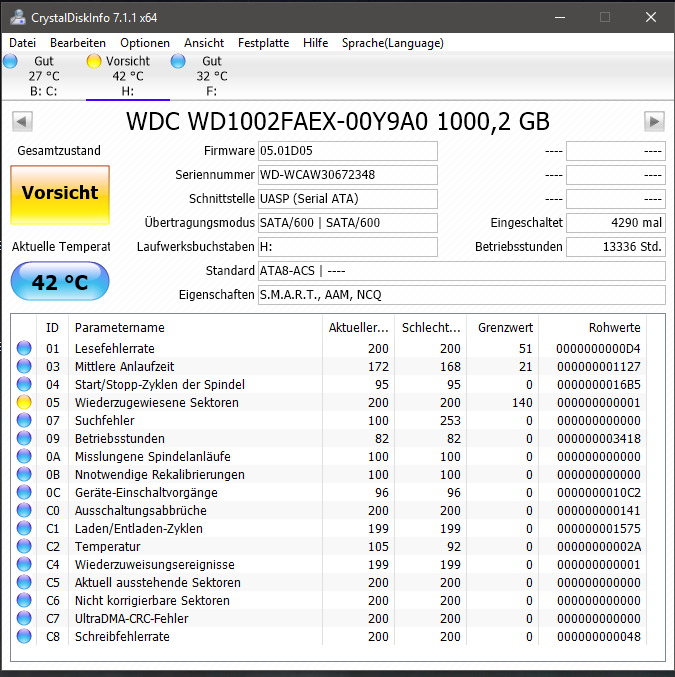
Task: Open the Hilfe menu
Action: coord(315,43)
